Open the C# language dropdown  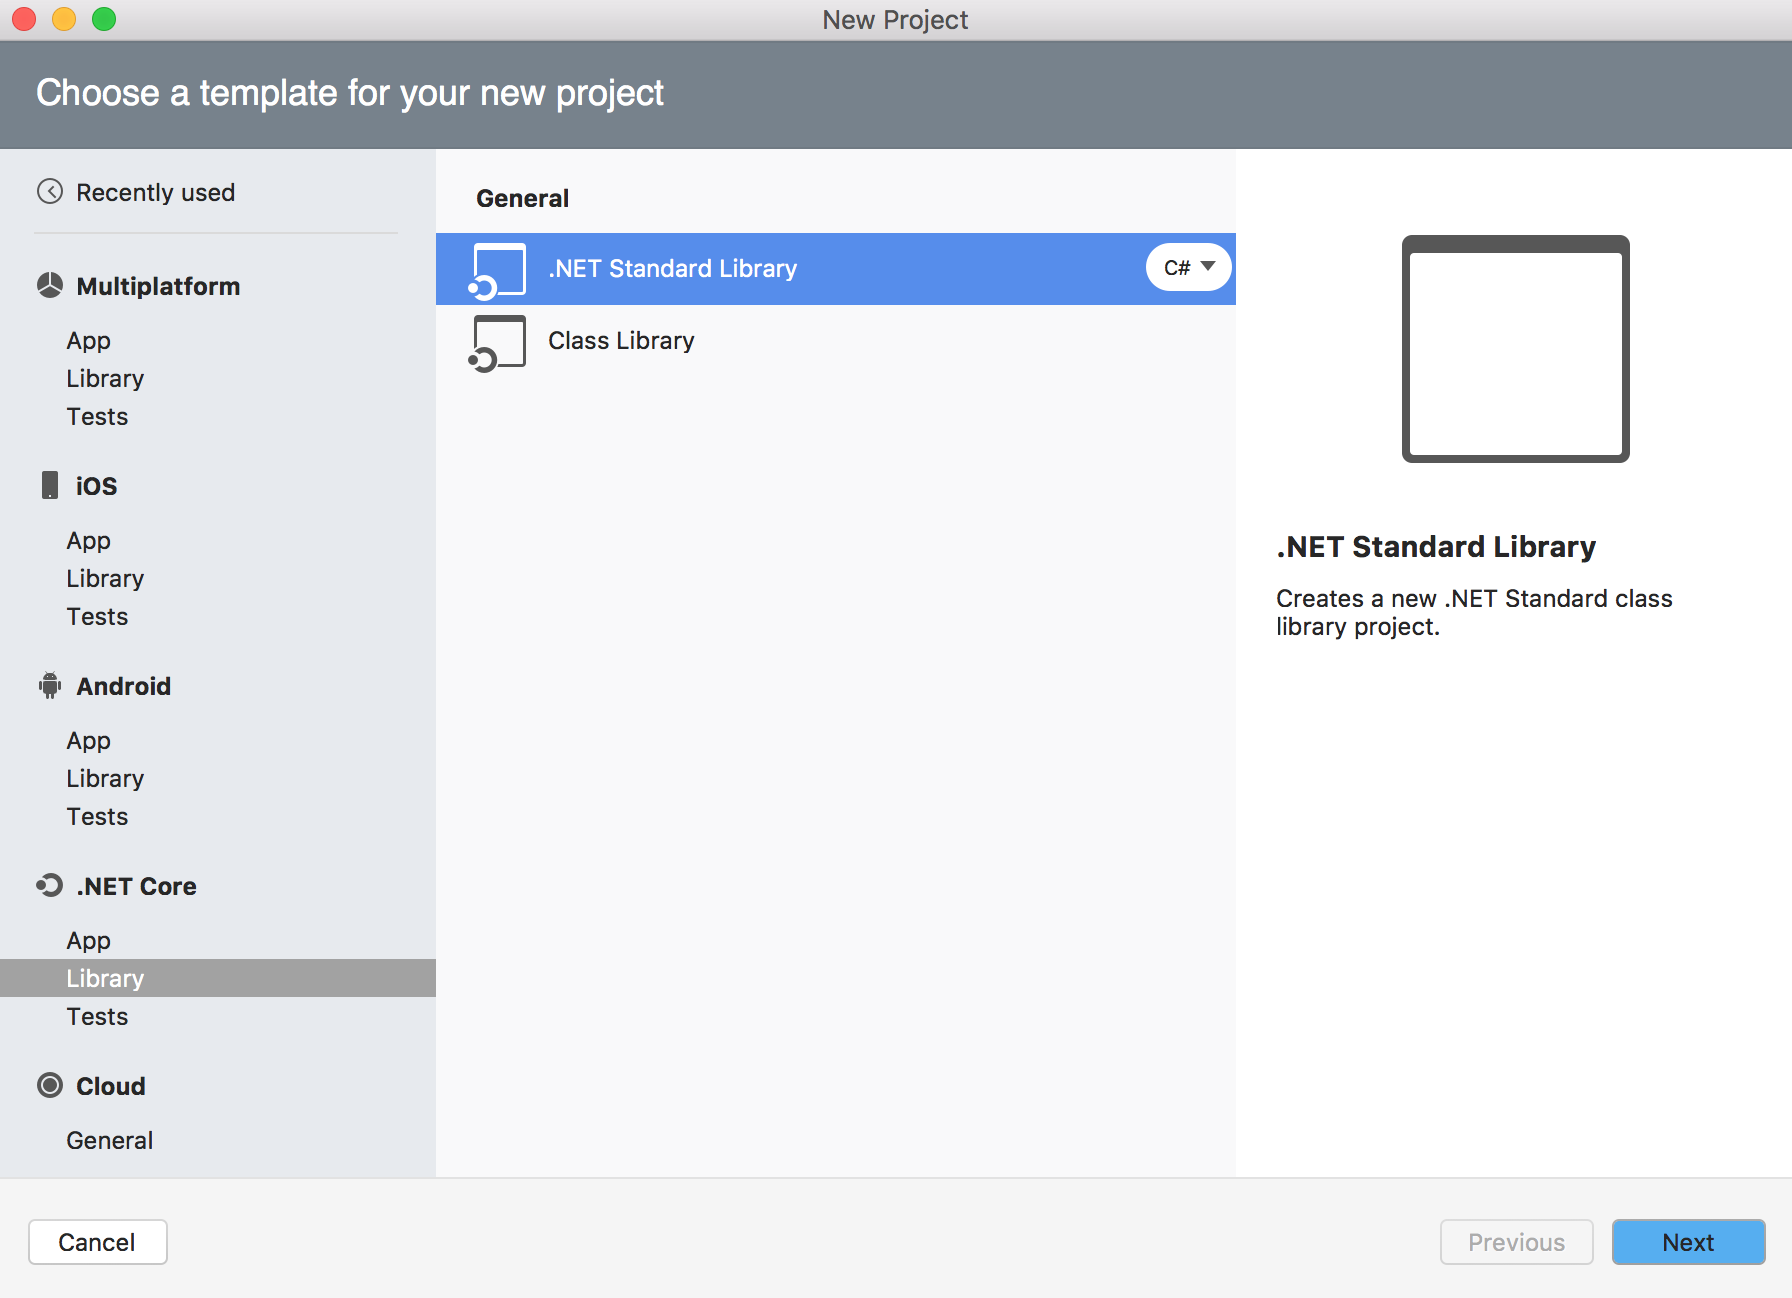point(1189,267)
